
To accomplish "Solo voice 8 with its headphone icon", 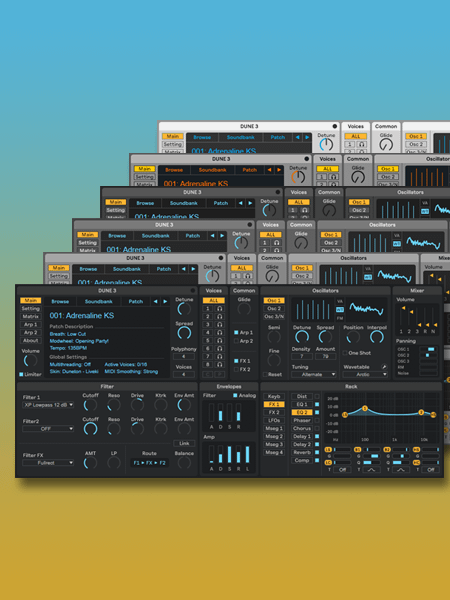I will point(220,365).
